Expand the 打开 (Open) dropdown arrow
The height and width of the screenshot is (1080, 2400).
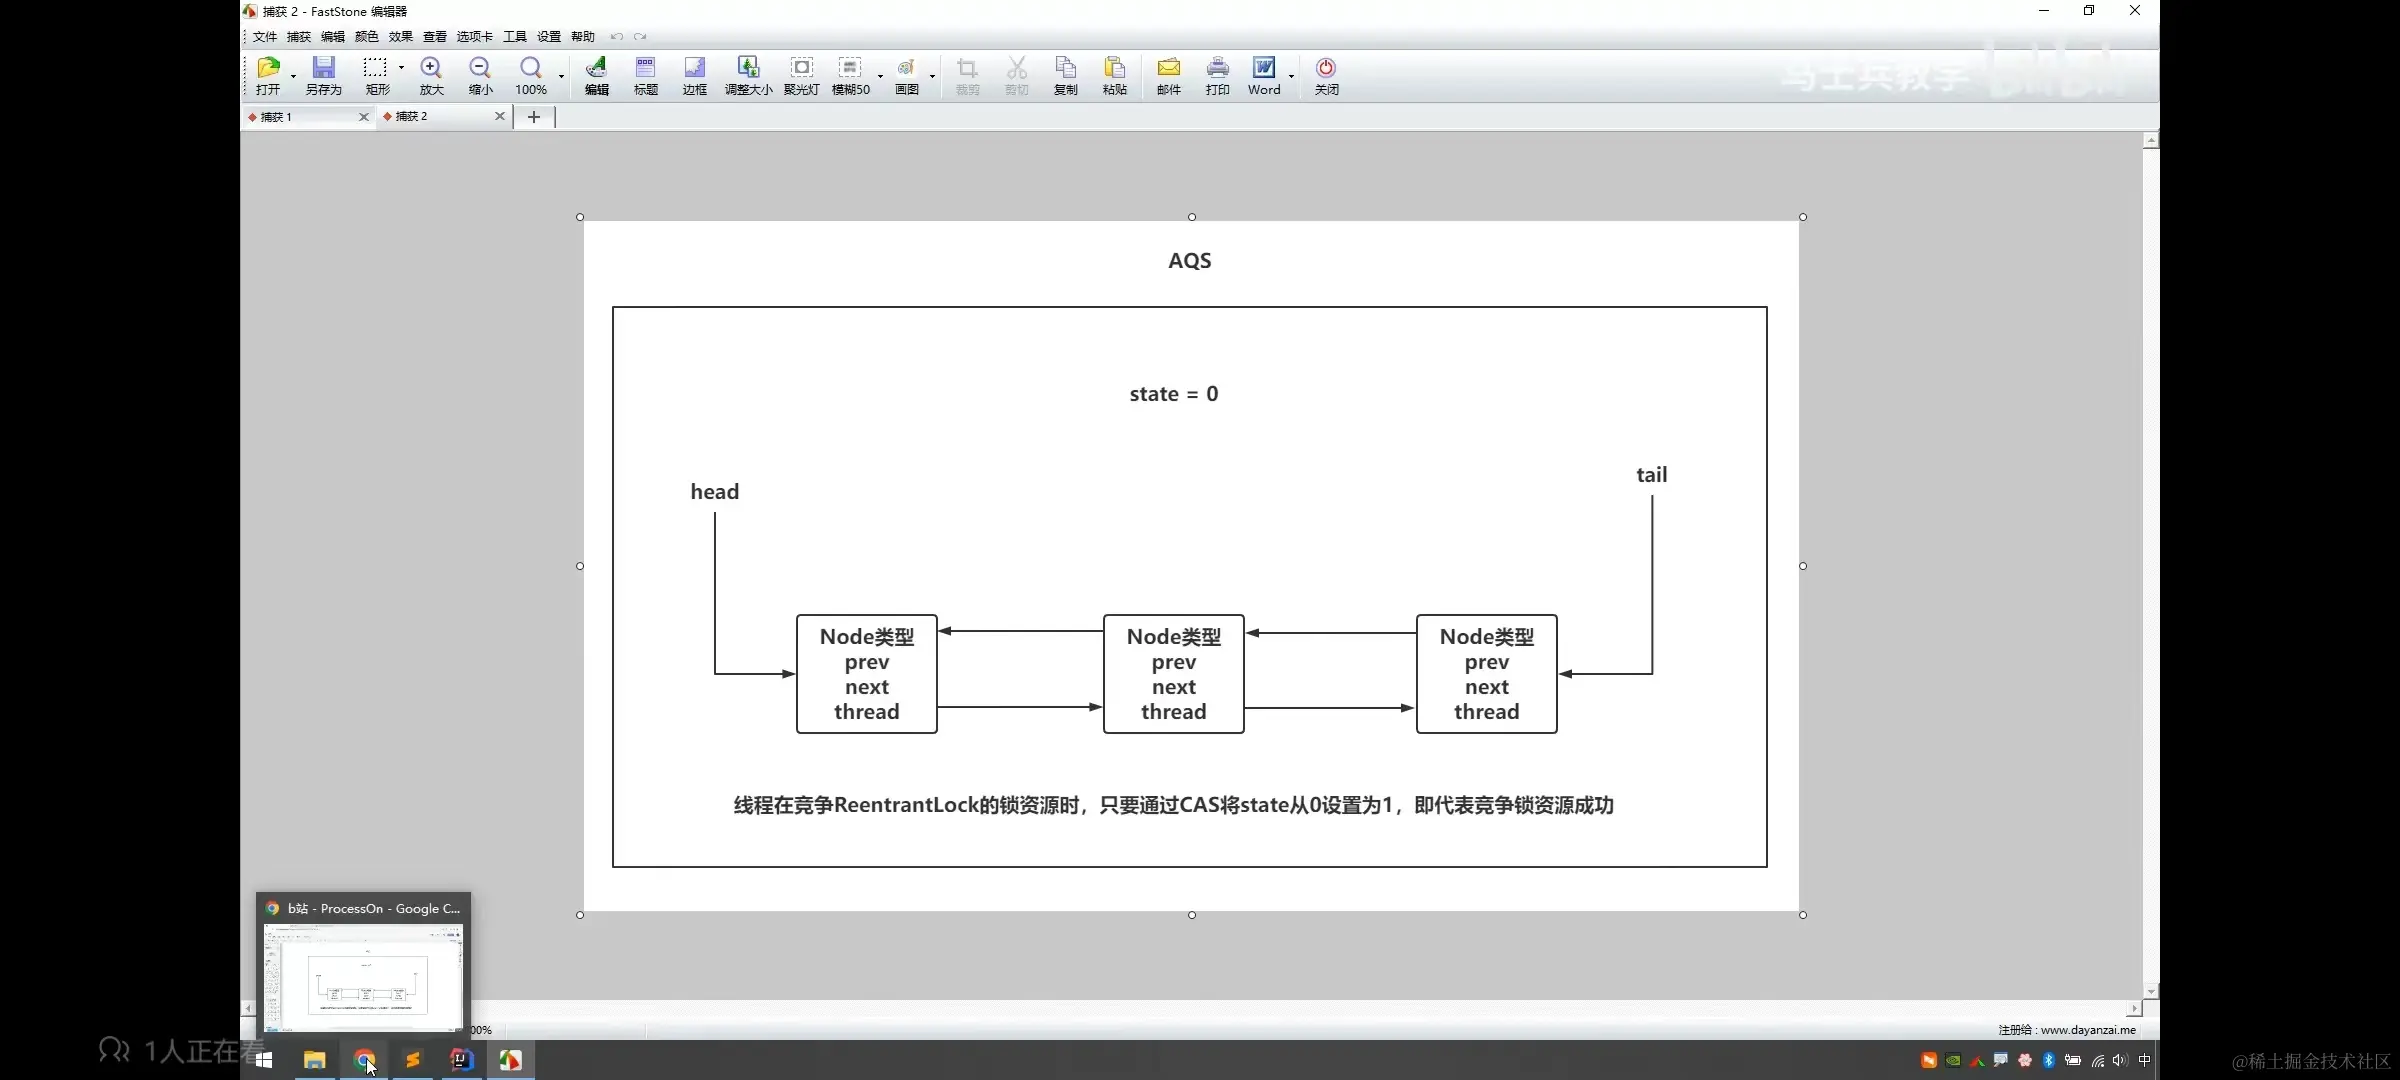tap(293, 76)
